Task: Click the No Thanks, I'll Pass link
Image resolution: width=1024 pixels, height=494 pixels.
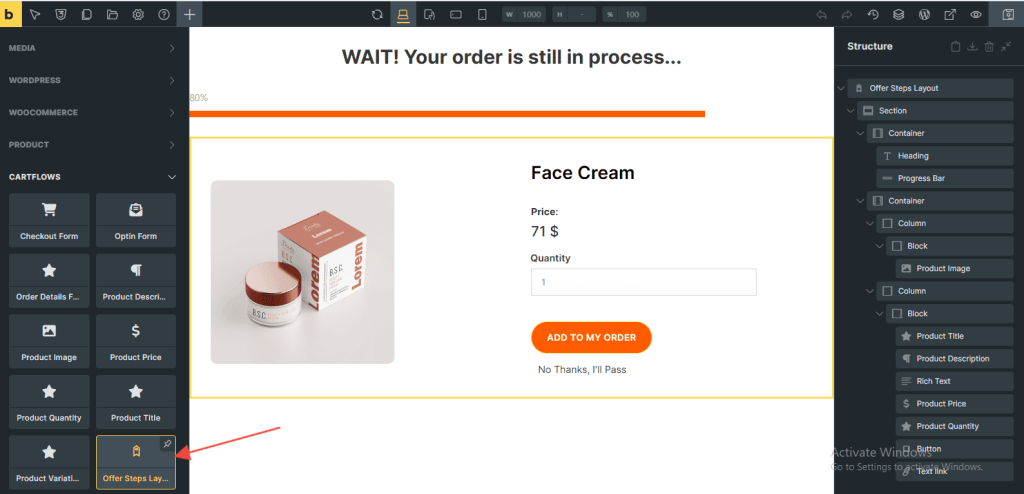Action: (x=582, y=370)
